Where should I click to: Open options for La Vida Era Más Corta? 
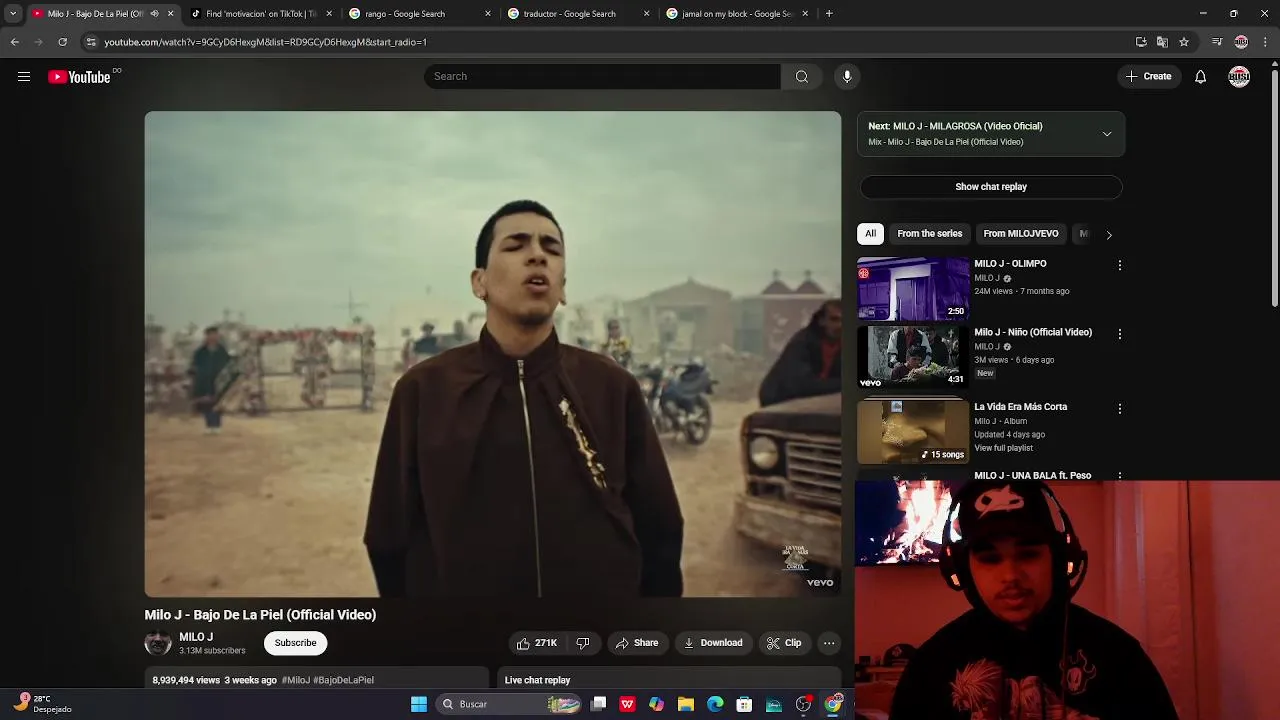tap(1120, 409)
